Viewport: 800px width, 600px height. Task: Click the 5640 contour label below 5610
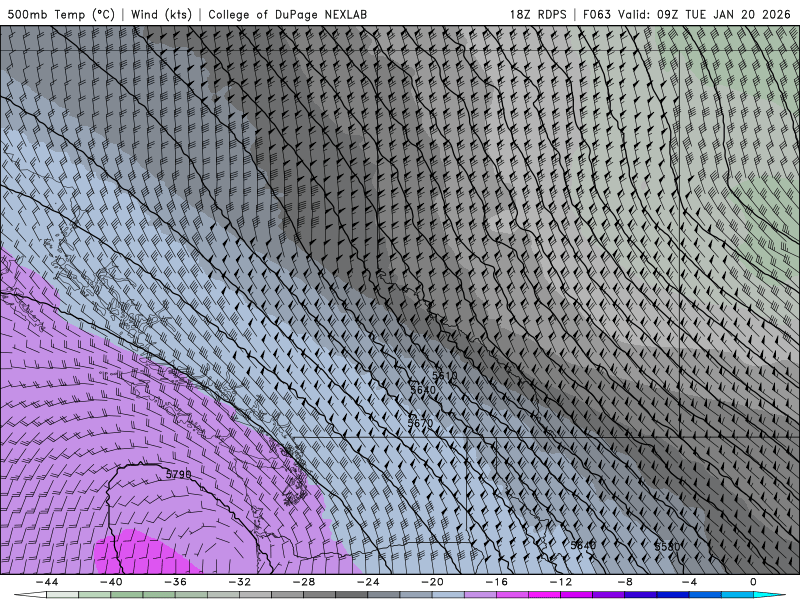(x=423, y=390)
